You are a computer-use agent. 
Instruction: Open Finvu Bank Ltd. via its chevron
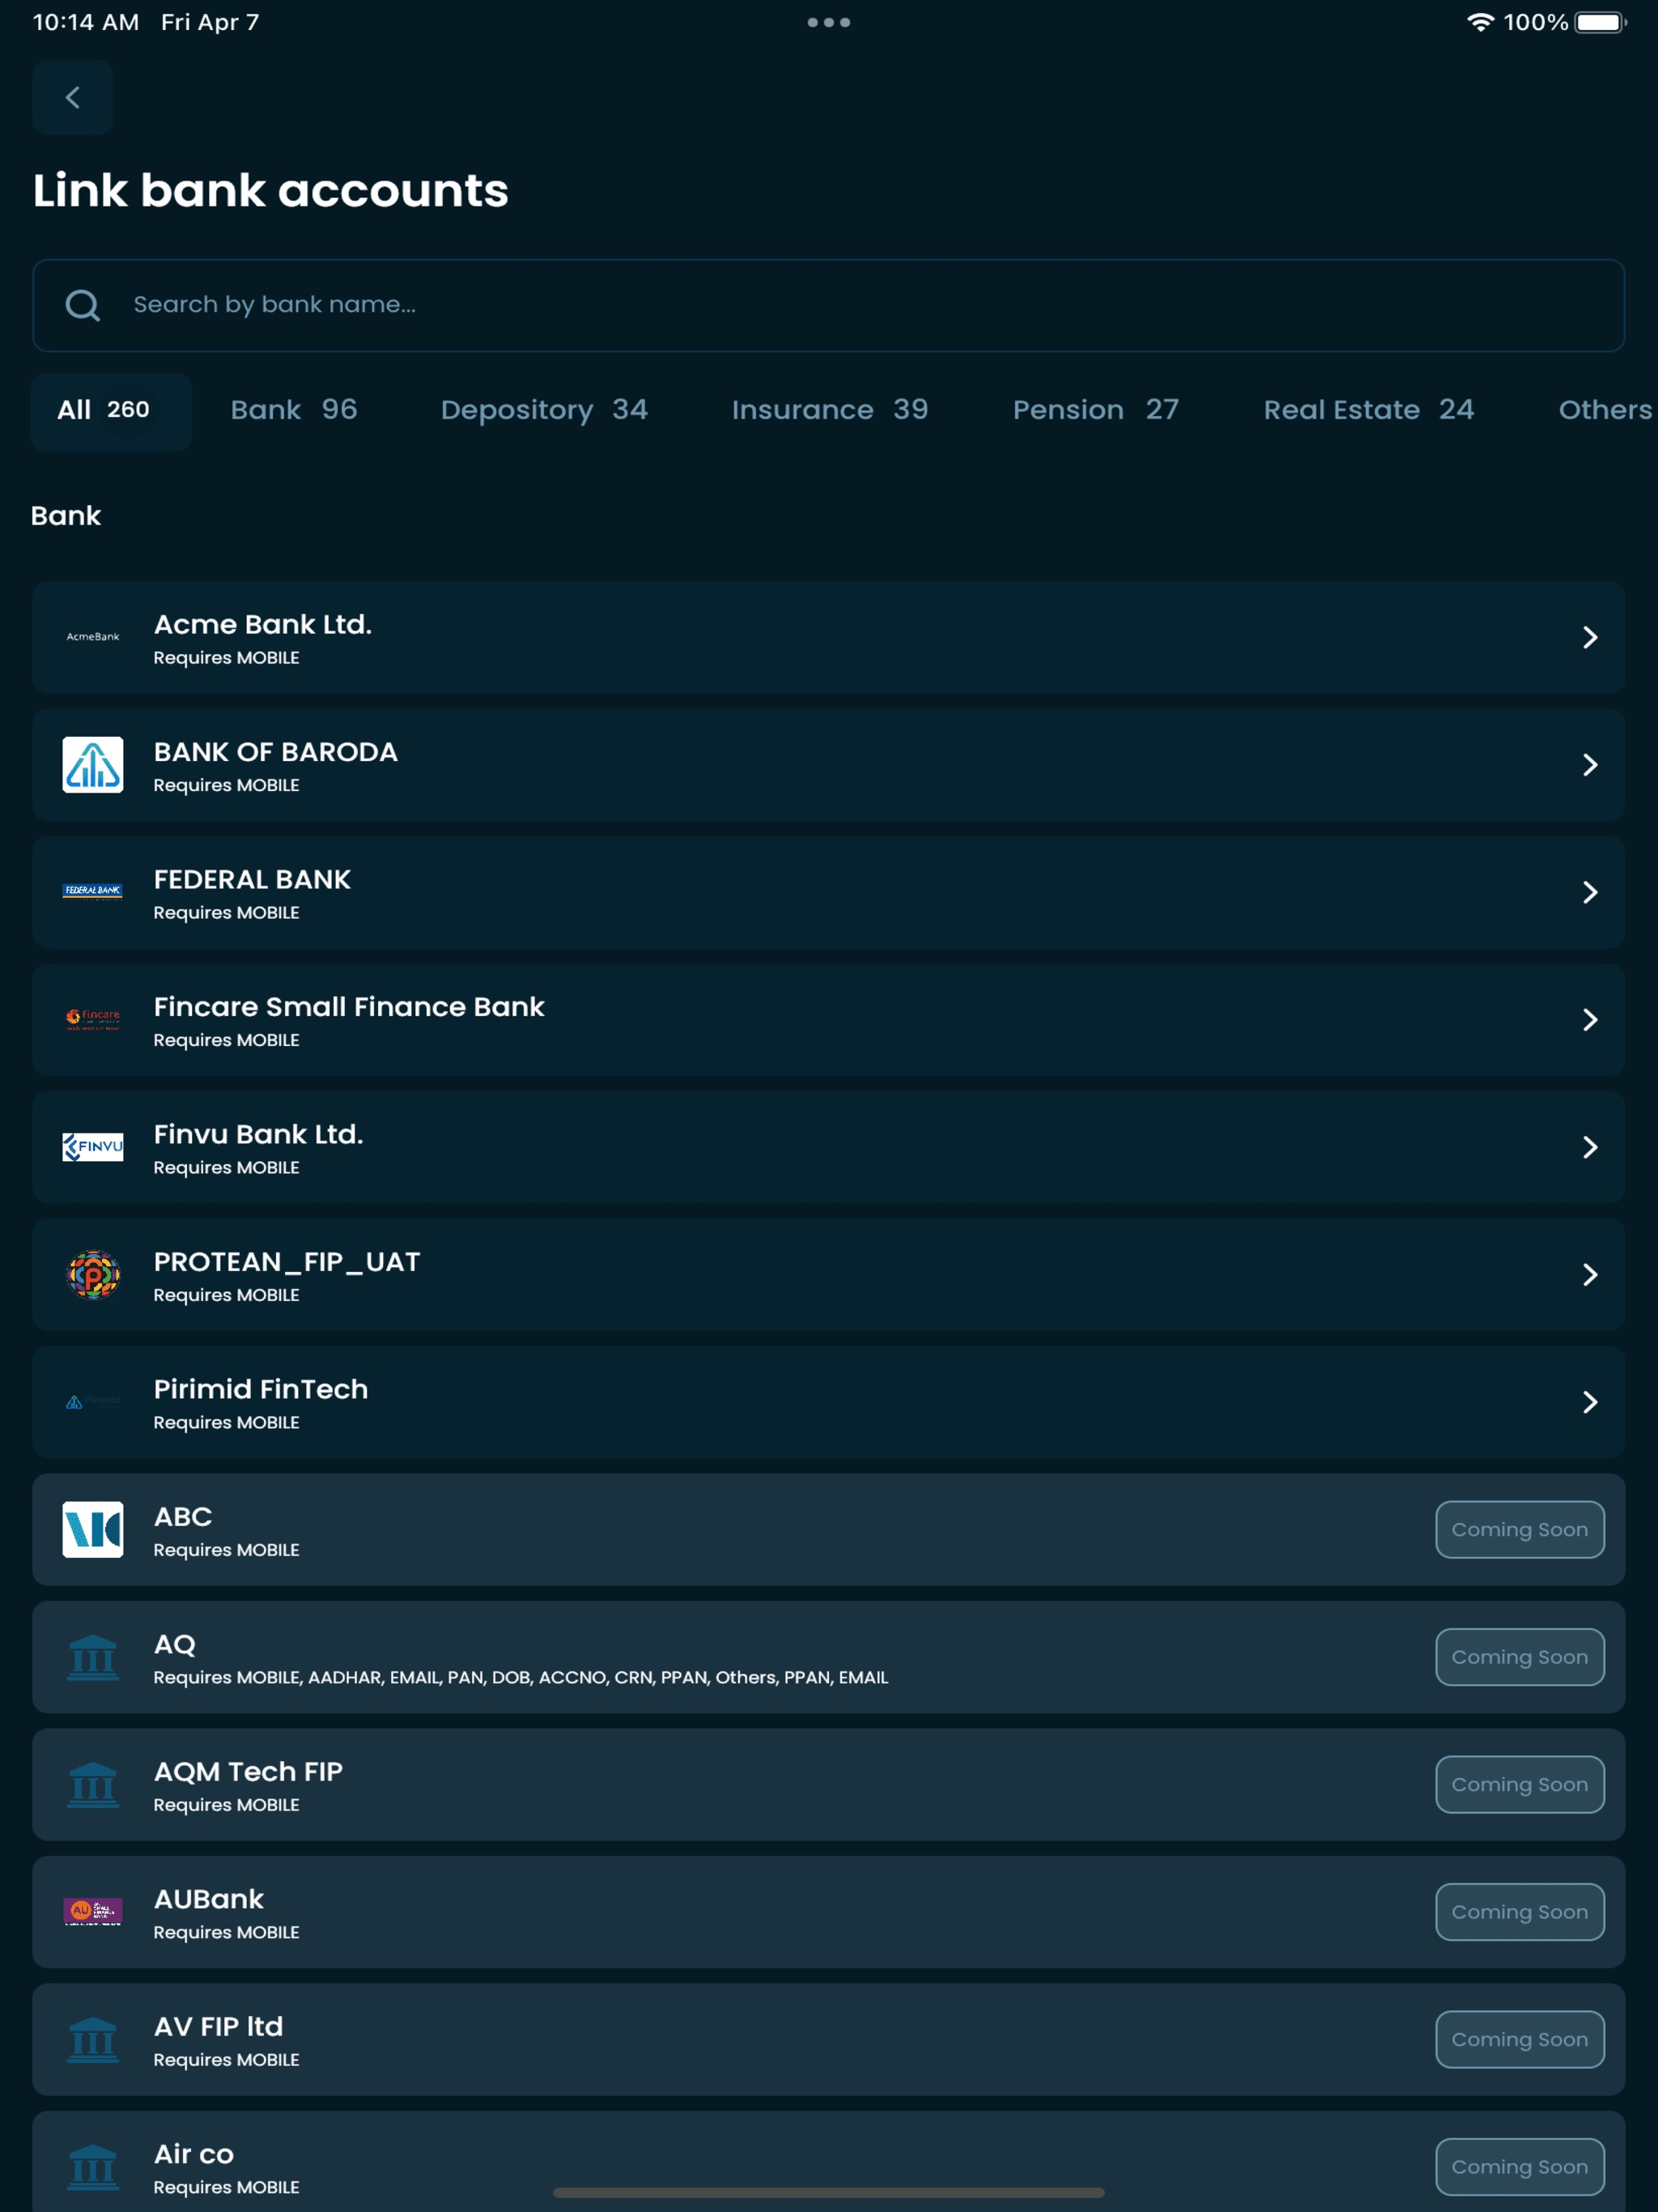pos(1590,1147)
